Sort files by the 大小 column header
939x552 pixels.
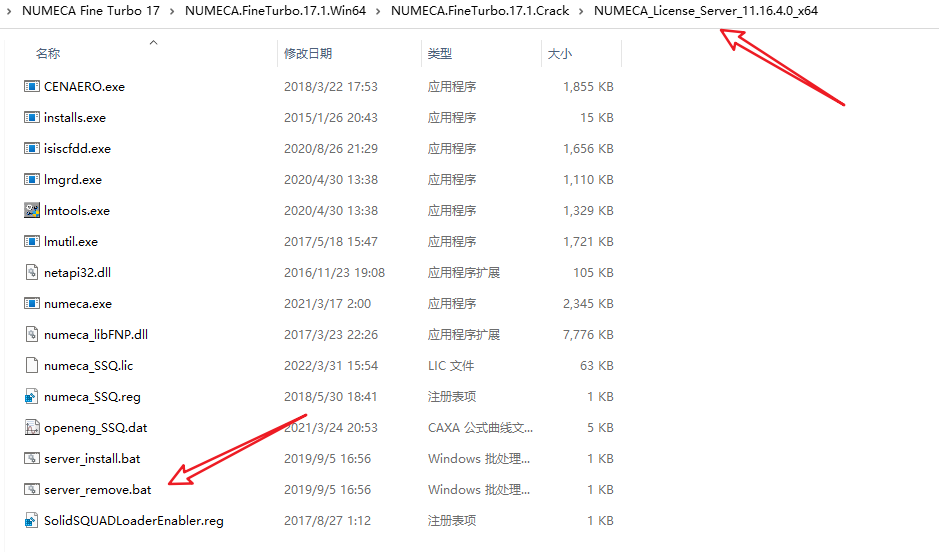559,54
